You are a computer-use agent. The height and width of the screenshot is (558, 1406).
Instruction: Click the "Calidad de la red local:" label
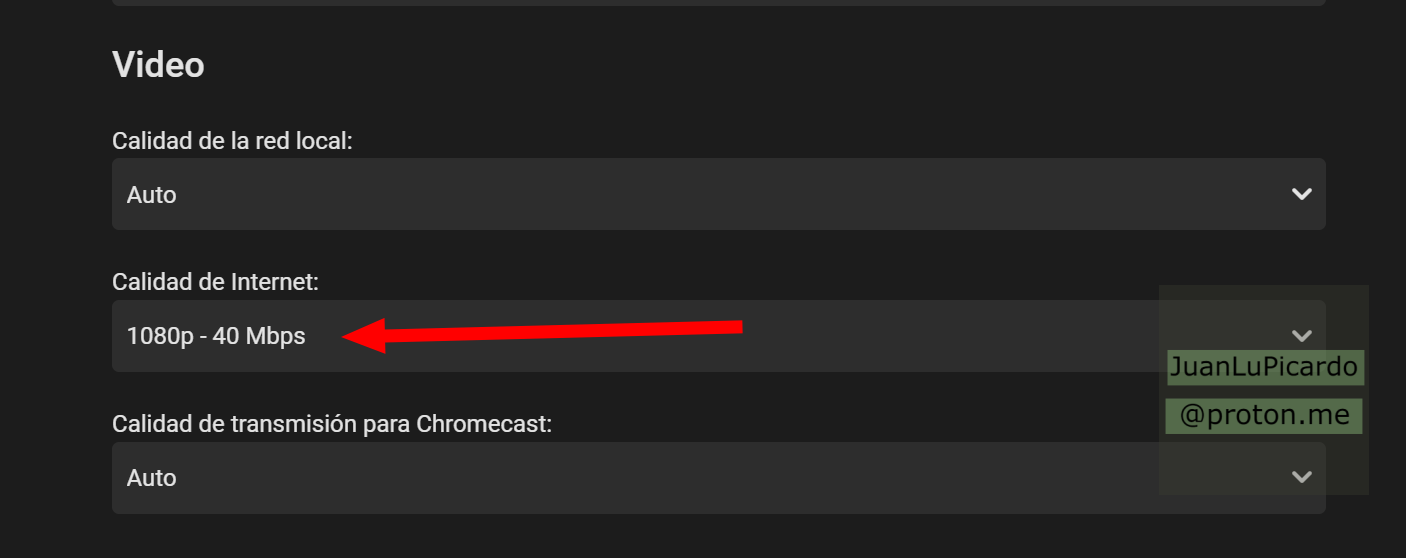[232, 141]
